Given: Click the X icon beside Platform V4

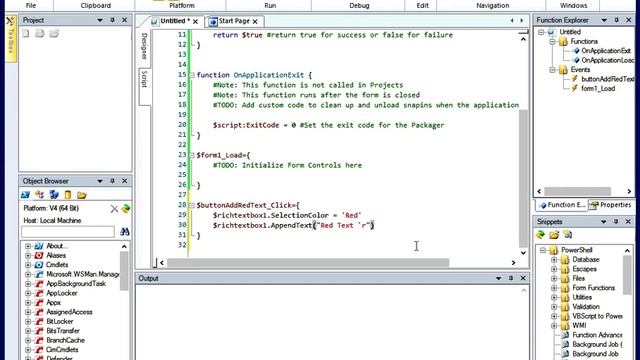Looking at the screenshot, I should pyautogui.click(x=114, y=209).
